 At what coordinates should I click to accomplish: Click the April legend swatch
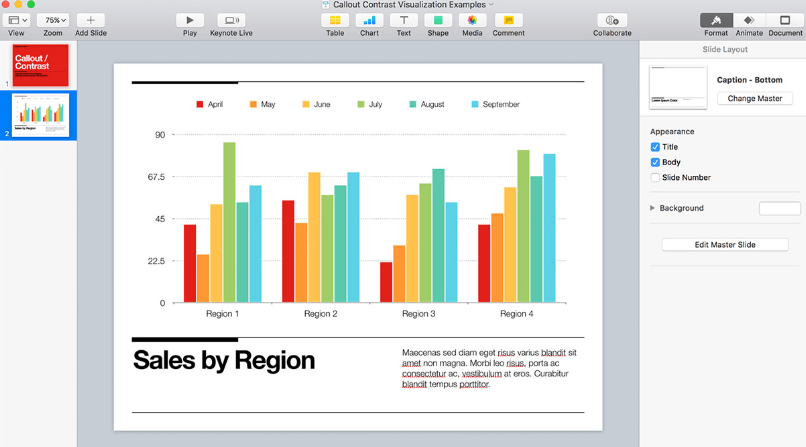[200, 104]
